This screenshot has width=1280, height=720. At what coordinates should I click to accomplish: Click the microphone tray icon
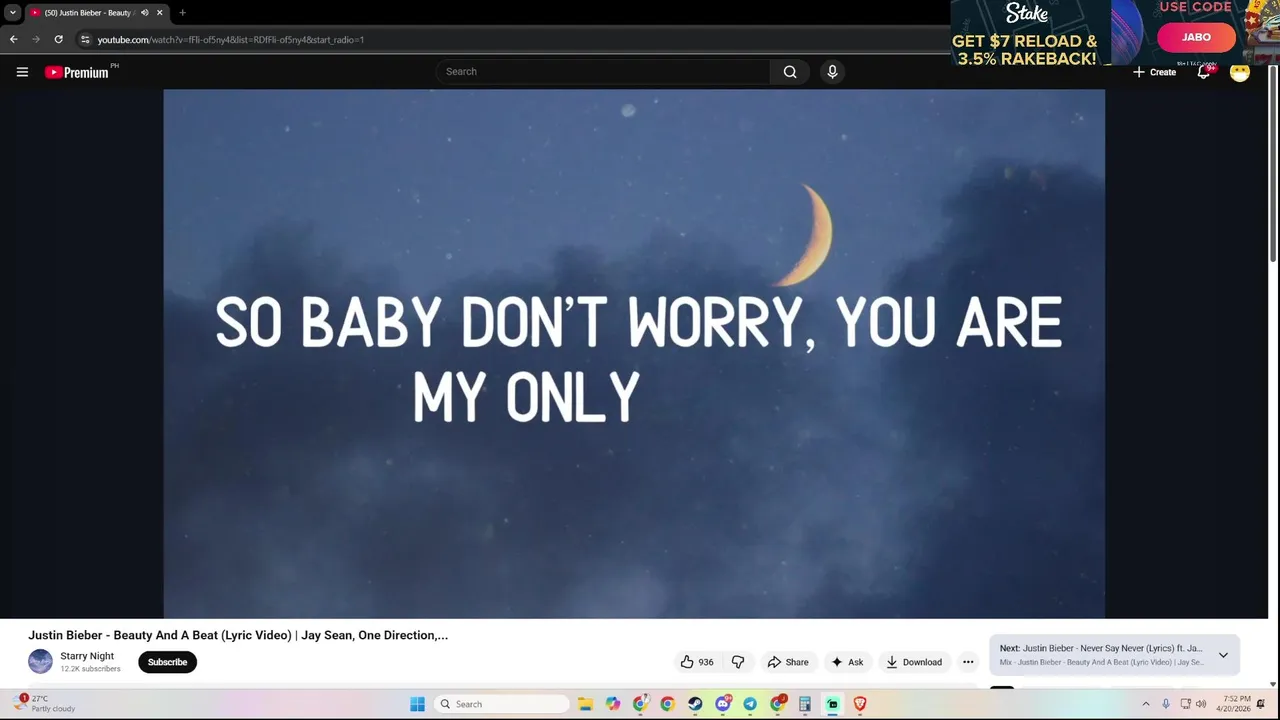(1165, 704)
